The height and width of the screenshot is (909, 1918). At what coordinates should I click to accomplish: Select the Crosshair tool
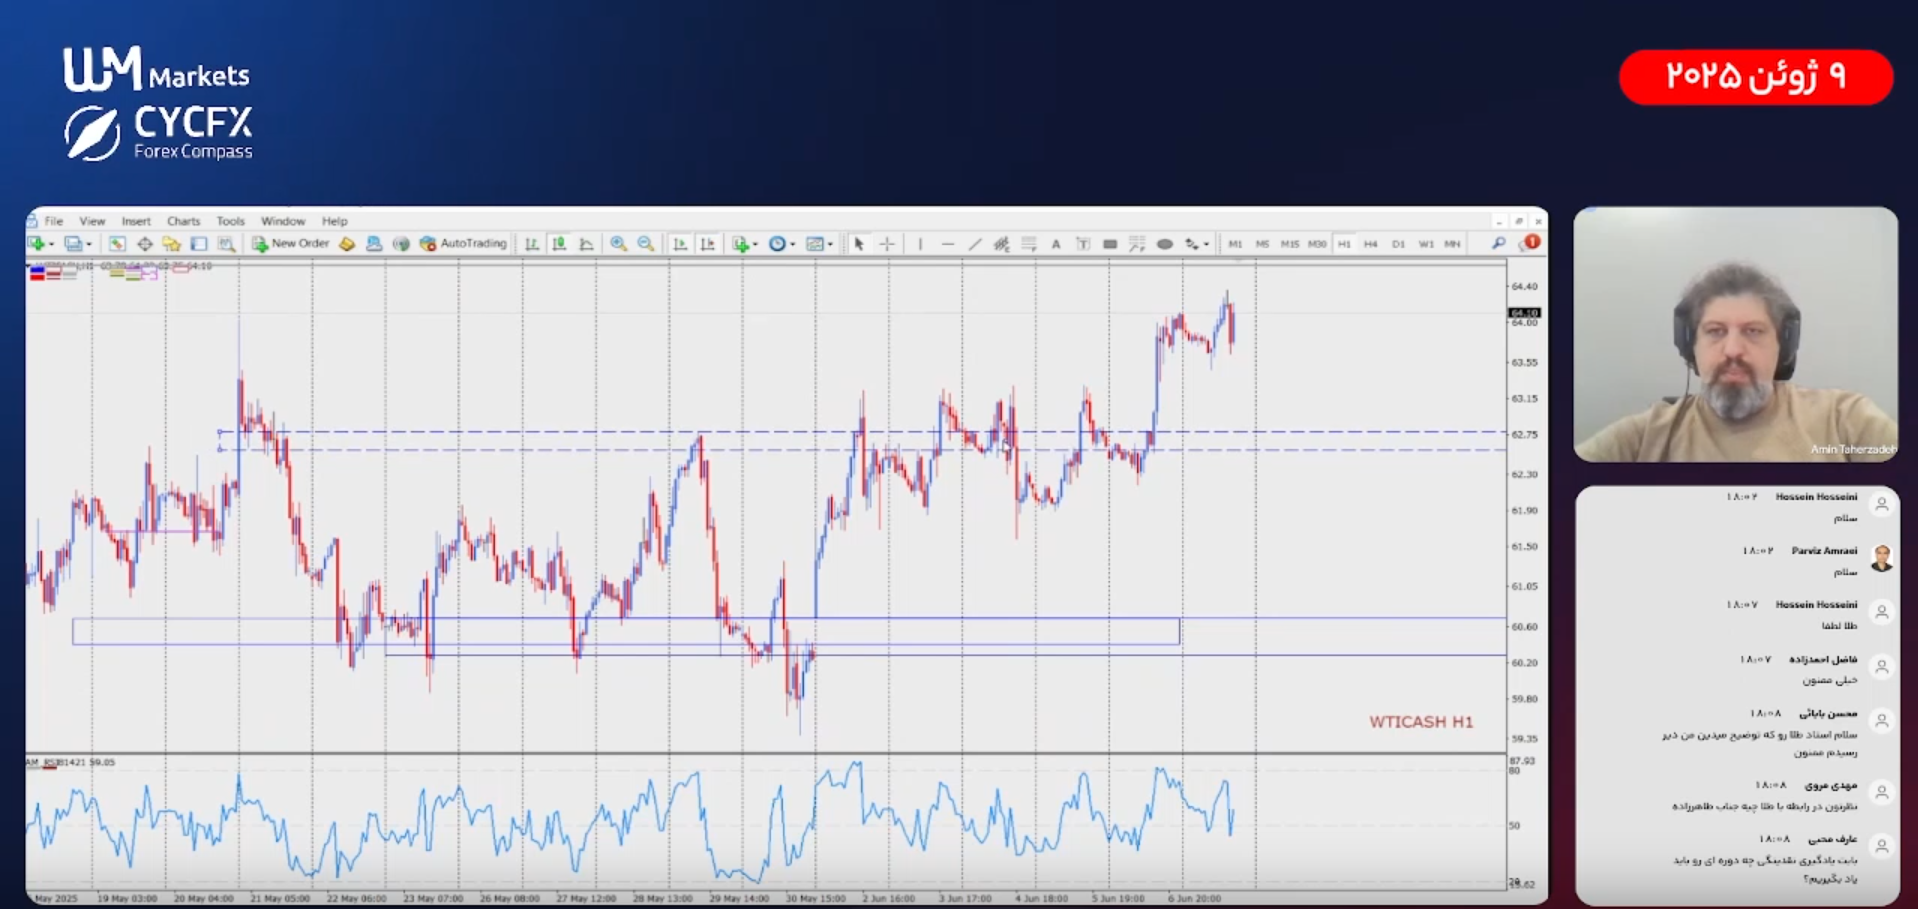point(887,244)
